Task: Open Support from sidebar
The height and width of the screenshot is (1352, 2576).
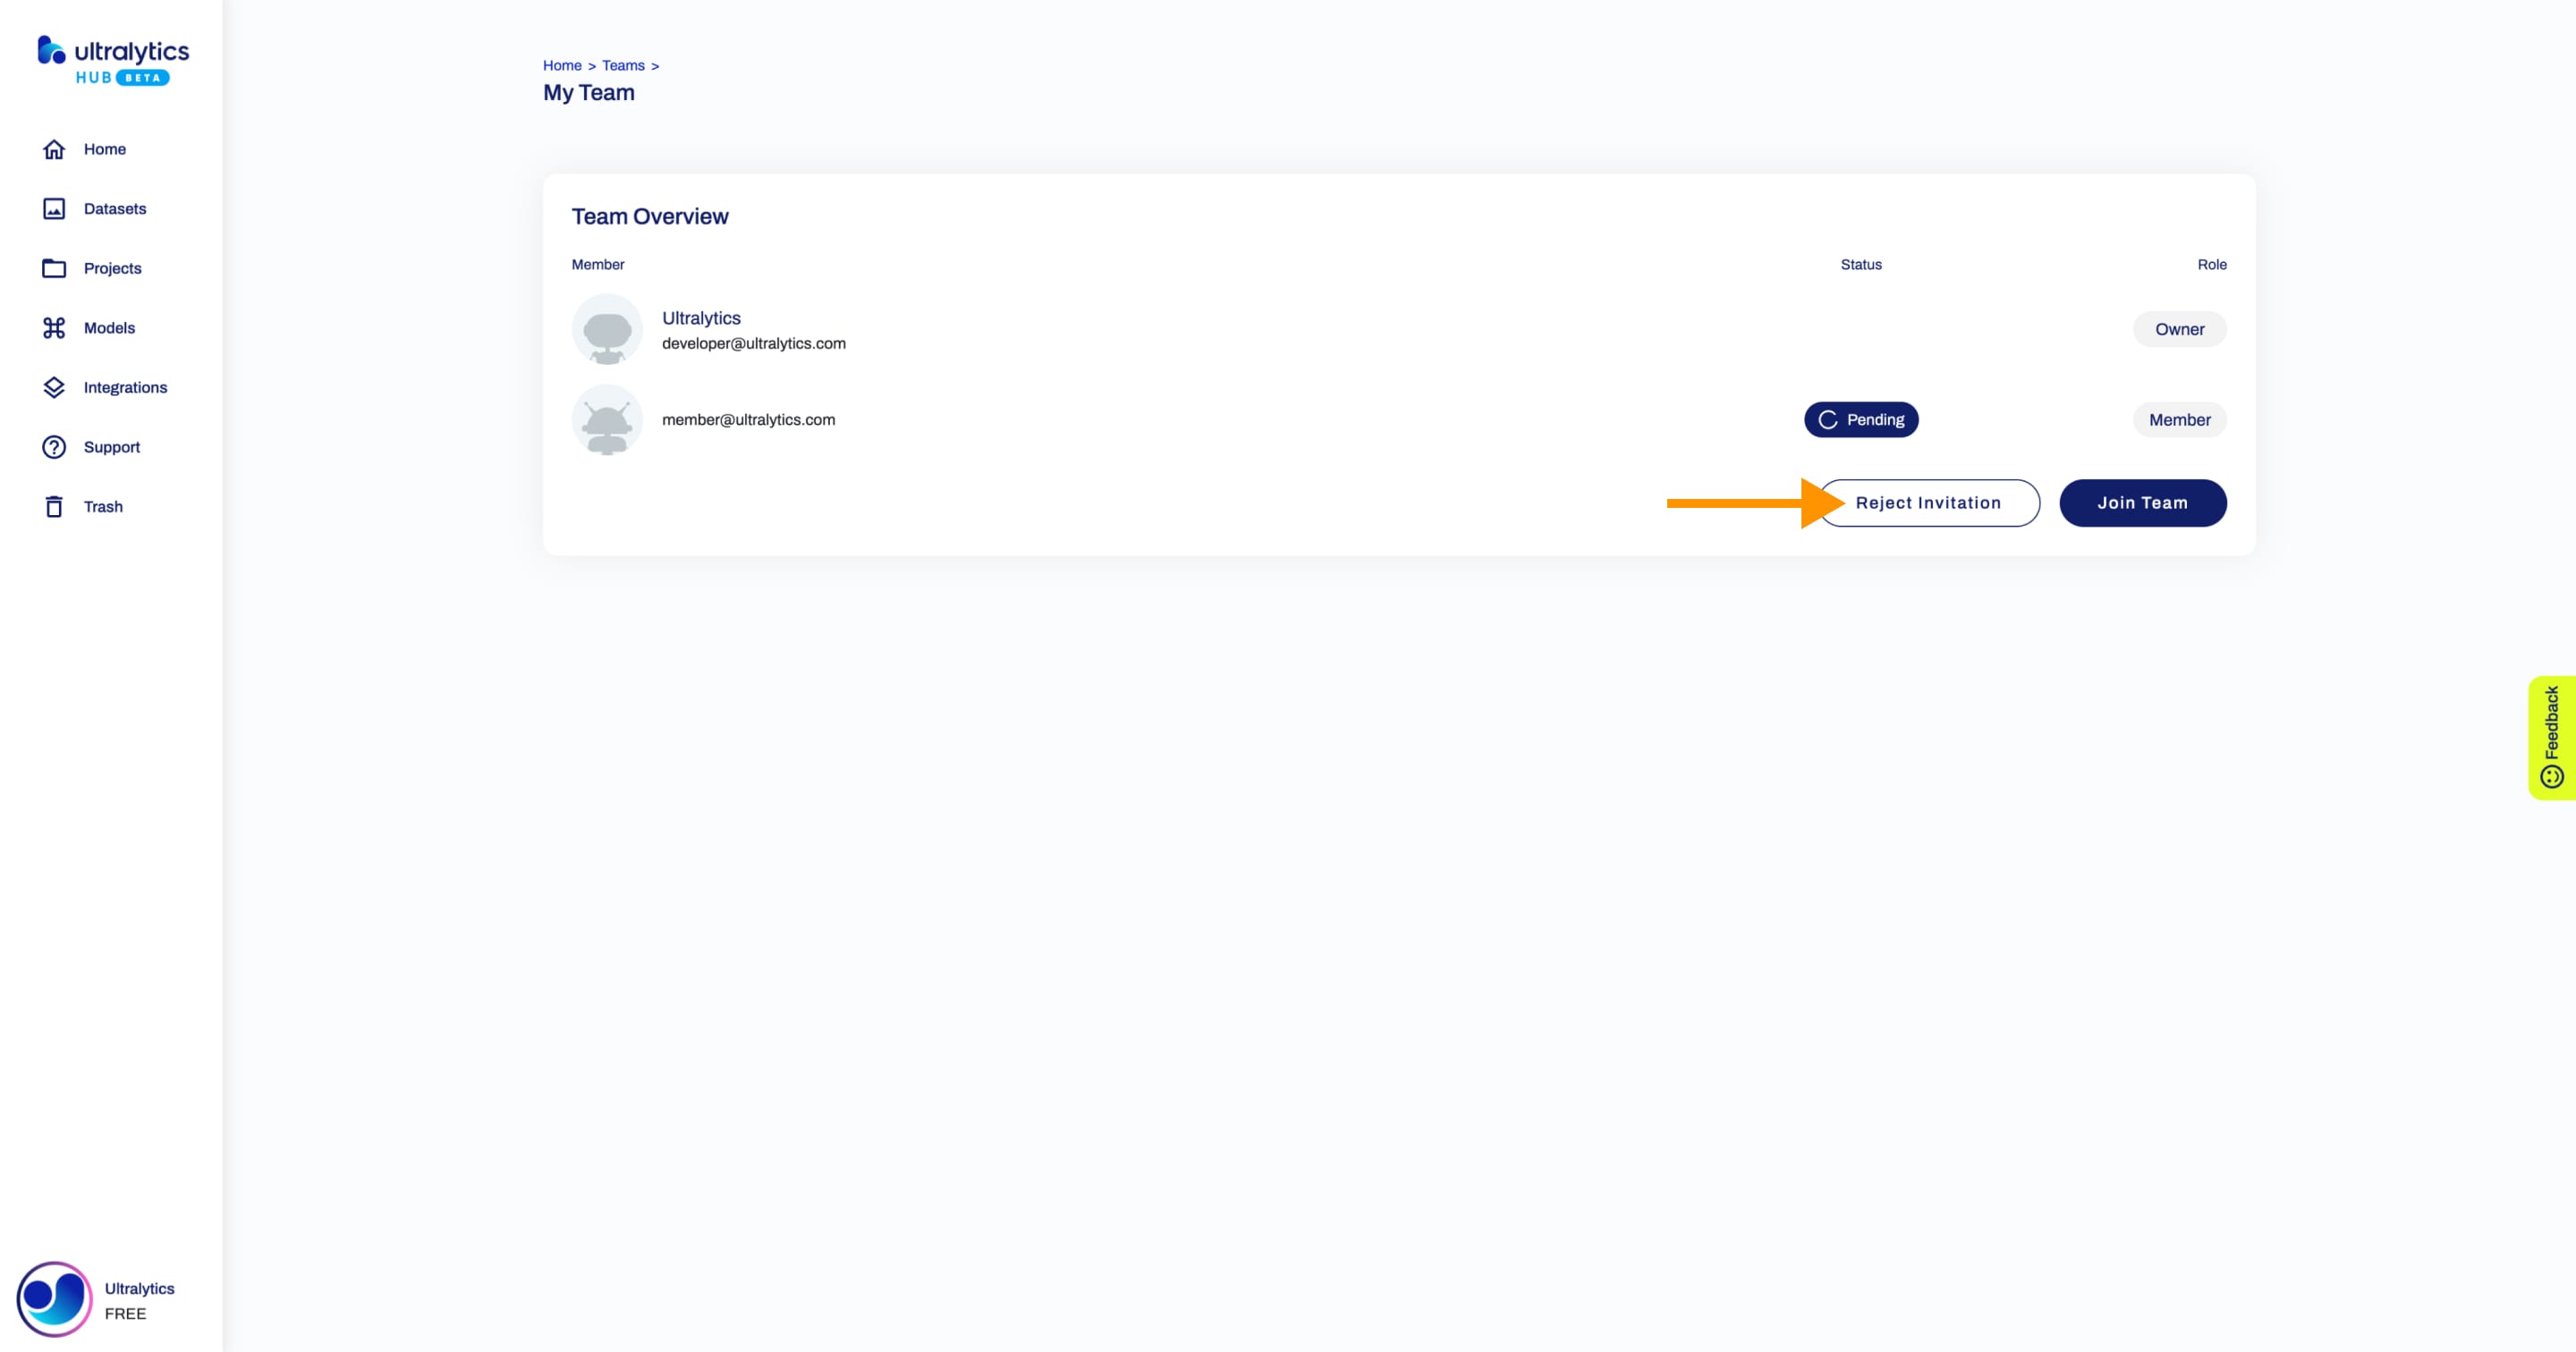Action: 111,446
